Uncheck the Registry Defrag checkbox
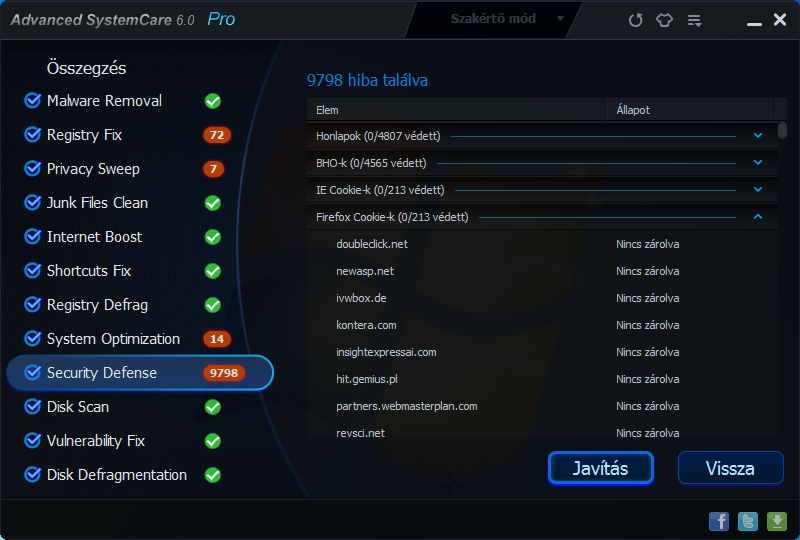 (x=33, y=305)
